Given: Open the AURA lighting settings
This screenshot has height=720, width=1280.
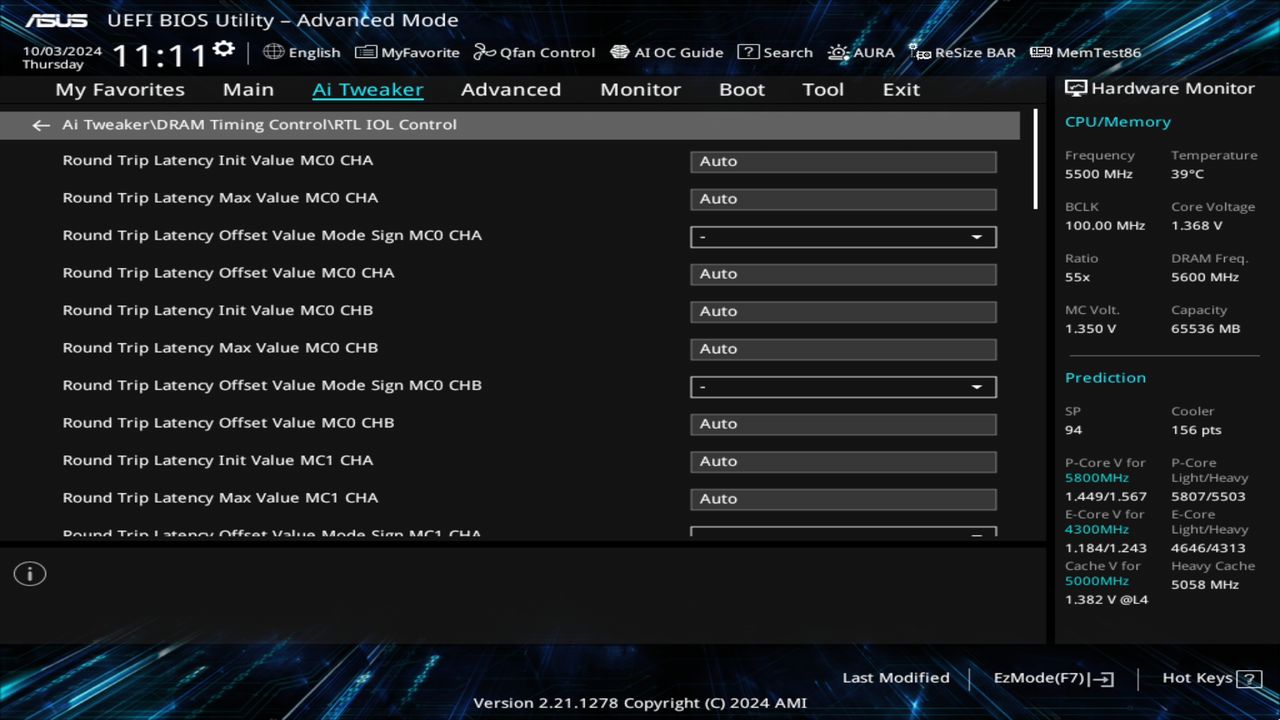Looking at the screenshot, I should pyautogui.click(x=860, y=52).
